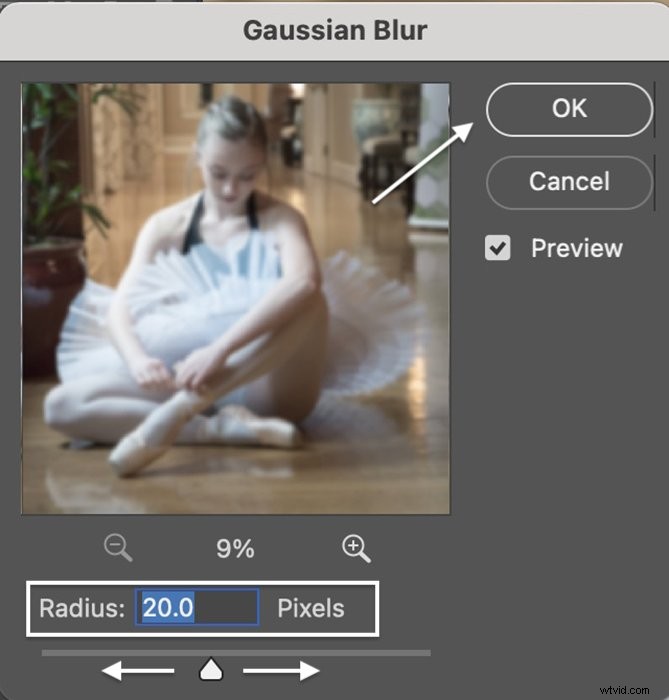Click the Radius label

click(x=82, y=608)
